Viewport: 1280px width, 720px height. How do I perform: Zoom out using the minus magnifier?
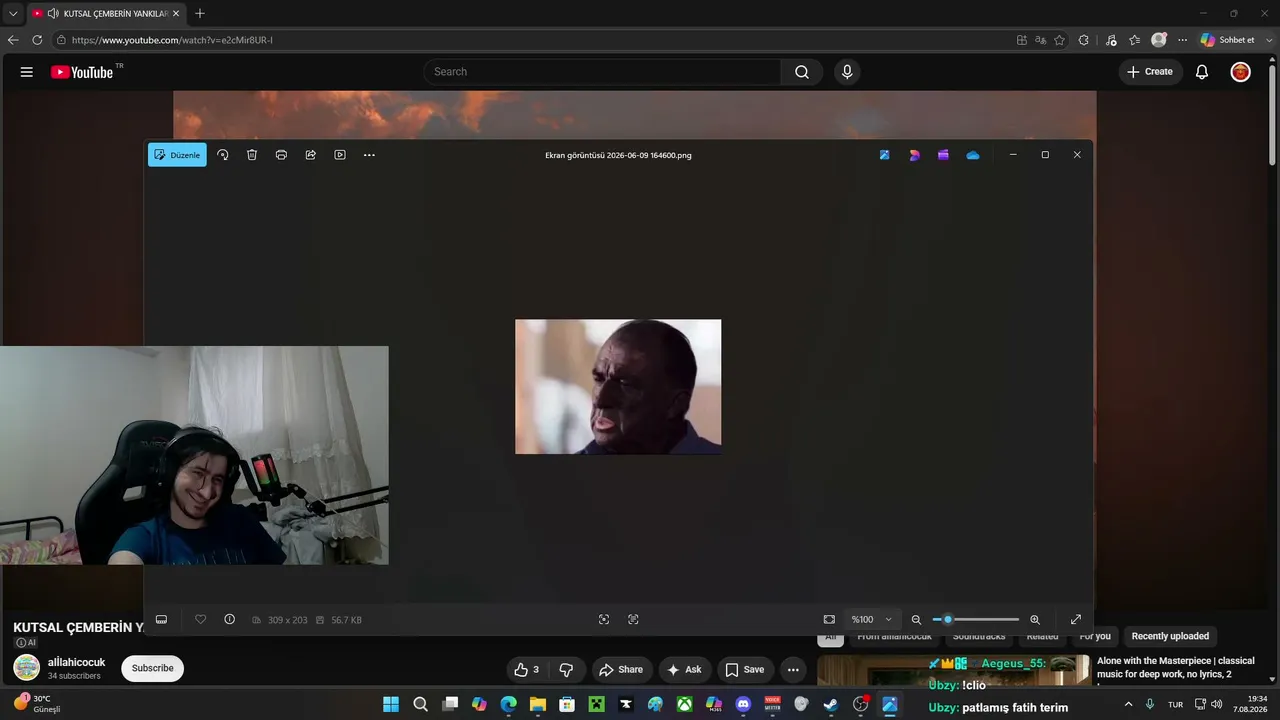click(916, 620)
